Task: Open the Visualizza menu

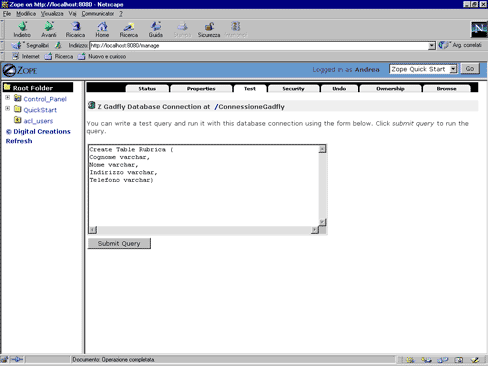Action: [x=52, y=14]
